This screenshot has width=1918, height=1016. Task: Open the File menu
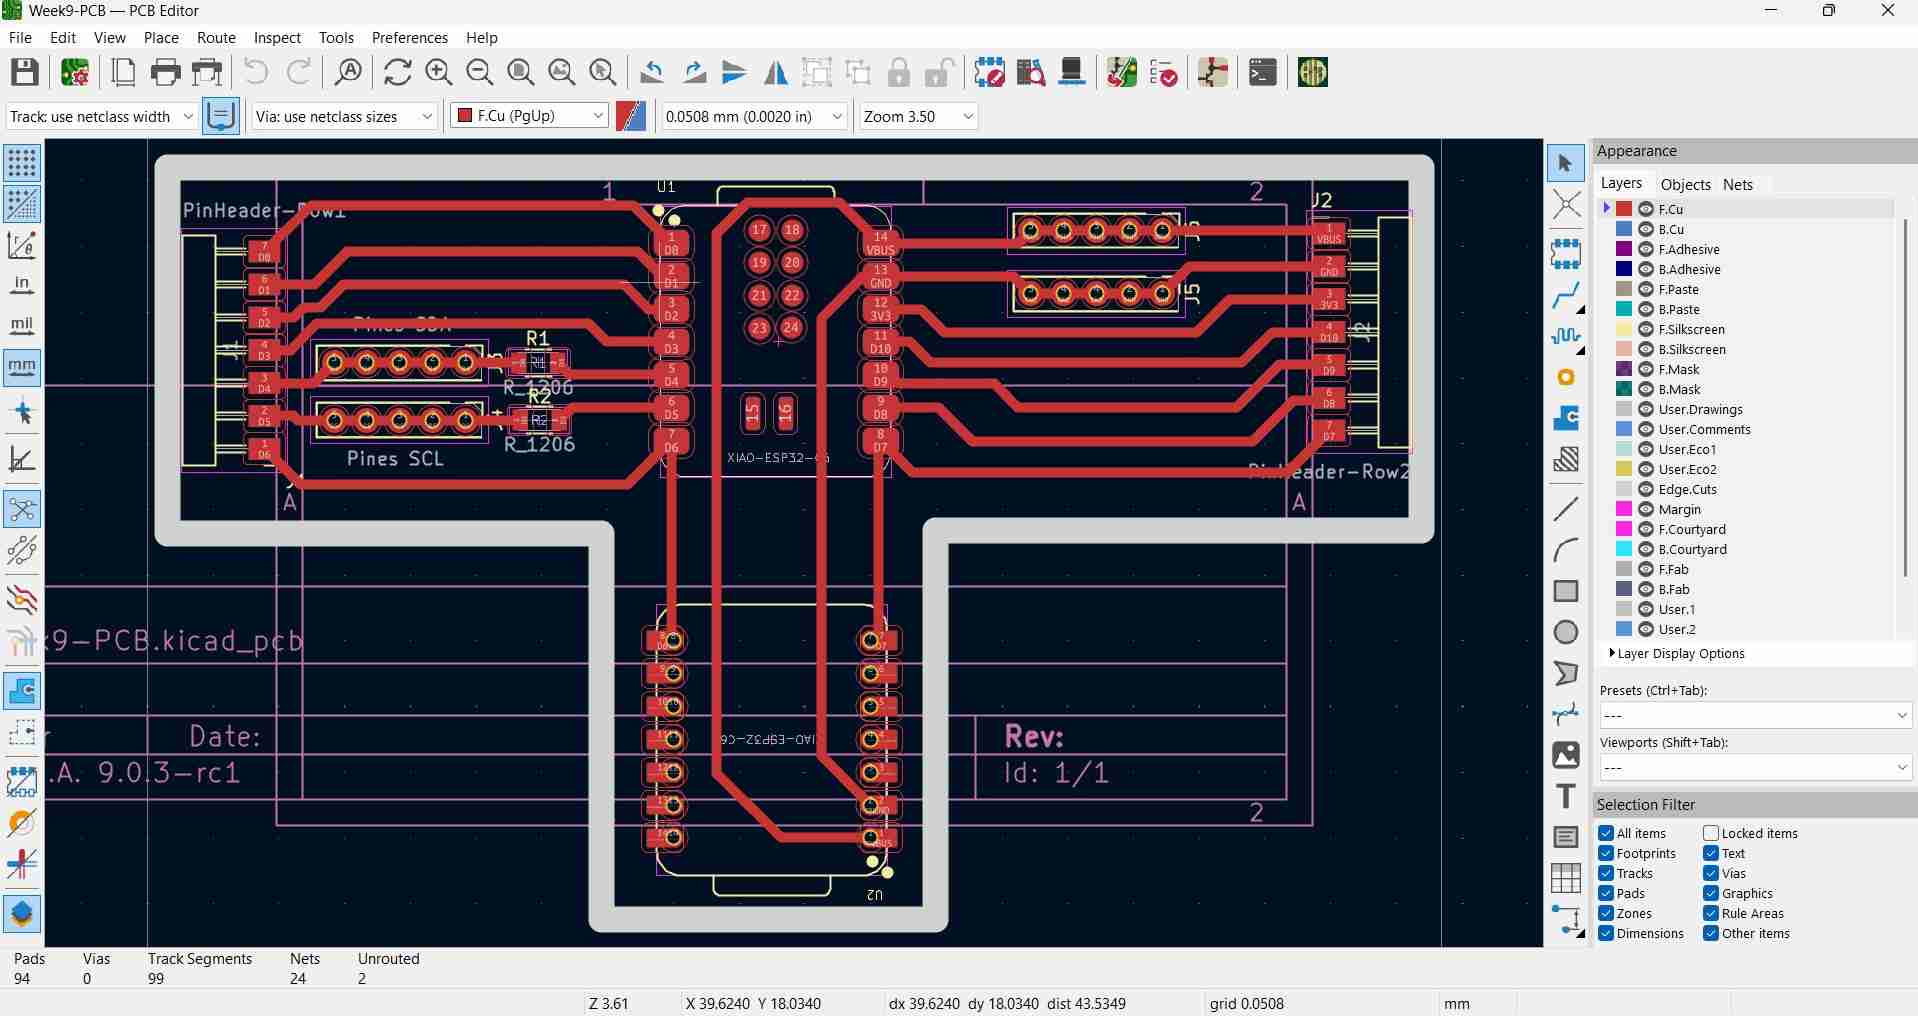click(20, 37)
